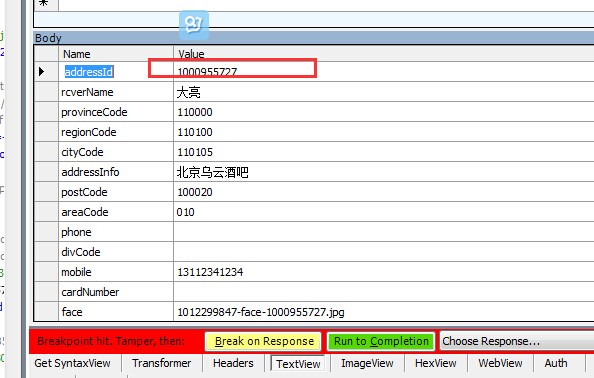Image resolution: width=594 pixels, height=378 pixels.
Task: Click the Break on Response button
Action: tap(263, 341)
